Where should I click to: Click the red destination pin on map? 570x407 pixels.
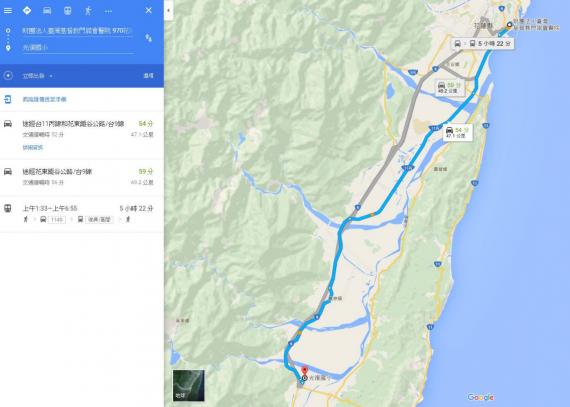305,371
